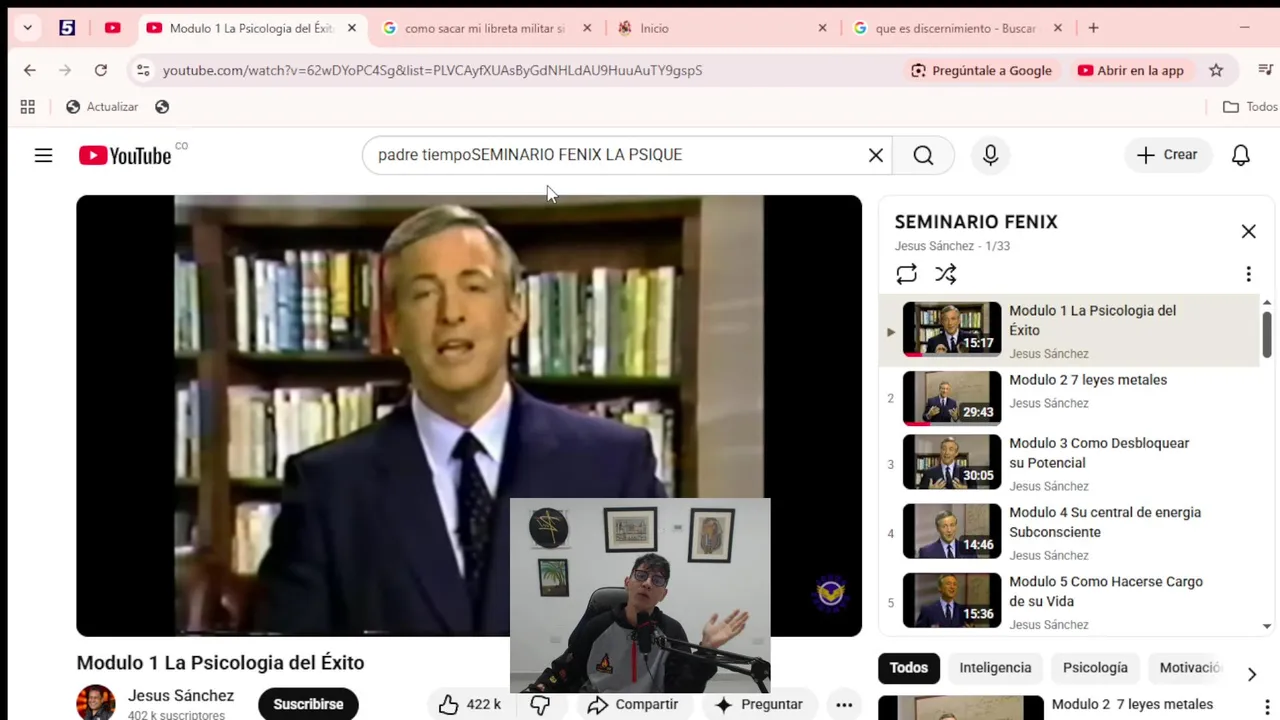Image resolution: width=1280 pixels, height=720 pixels.
Task: Click Pregúntale a Google lens button
Action: click(981, 70)
